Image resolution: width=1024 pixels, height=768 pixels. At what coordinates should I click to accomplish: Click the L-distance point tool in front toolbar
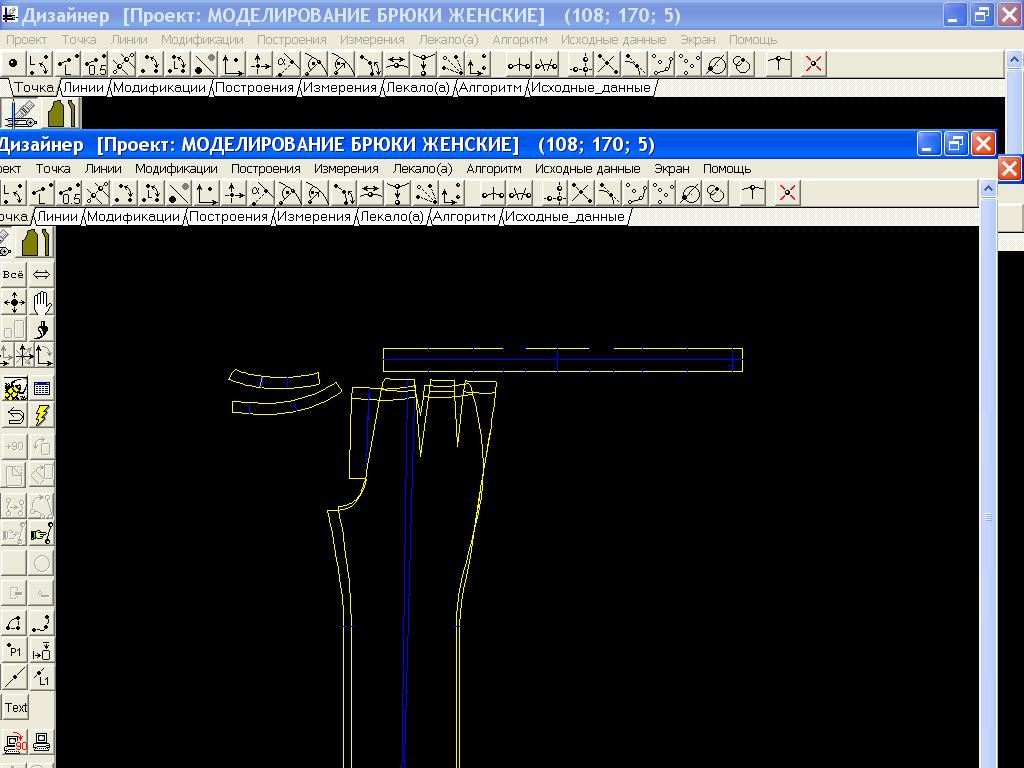click(42, 193)
